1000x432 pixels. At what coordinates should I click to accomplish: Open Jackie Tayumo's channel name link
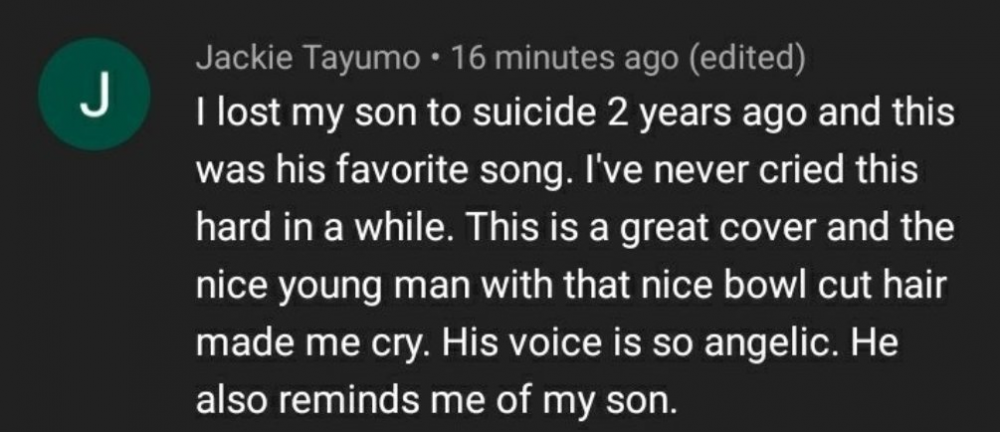(x=308, y=59)
